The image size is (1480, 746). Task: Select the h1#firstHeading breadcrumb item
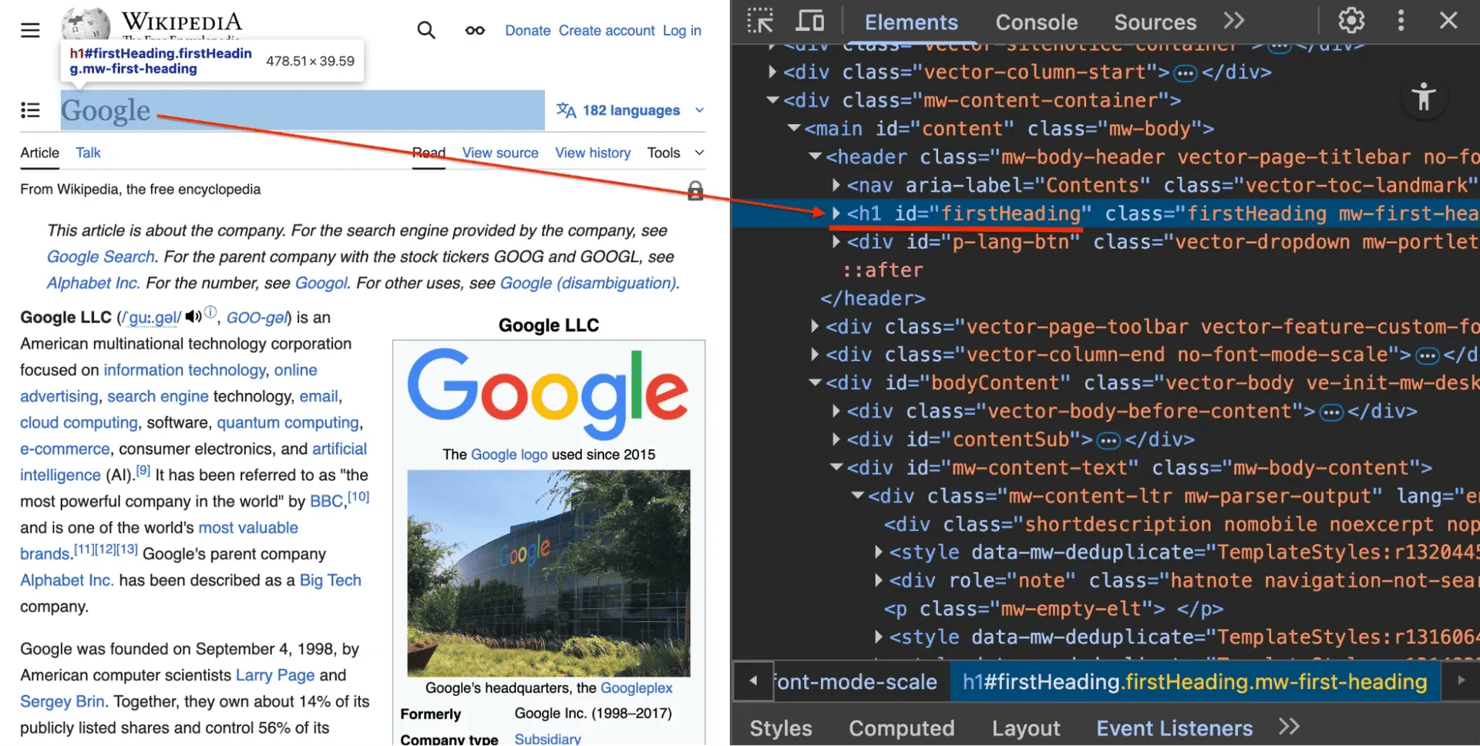[x=1195, y=682]
